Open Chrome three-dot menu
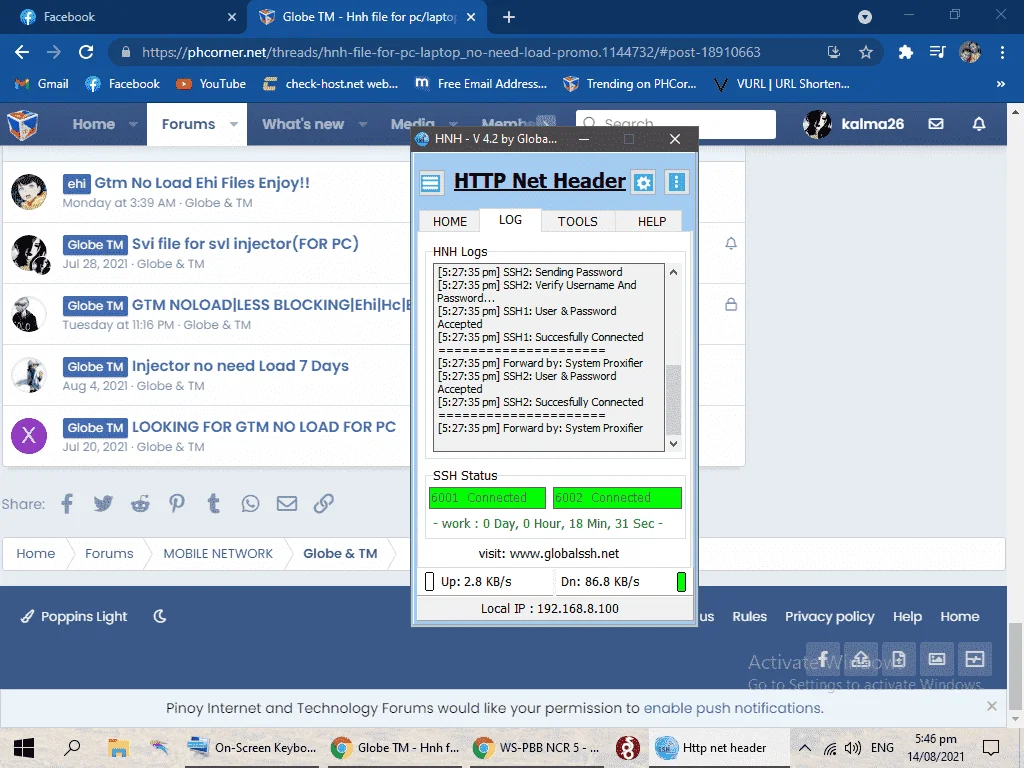 pyautogui.click(x=1002, y=52)
